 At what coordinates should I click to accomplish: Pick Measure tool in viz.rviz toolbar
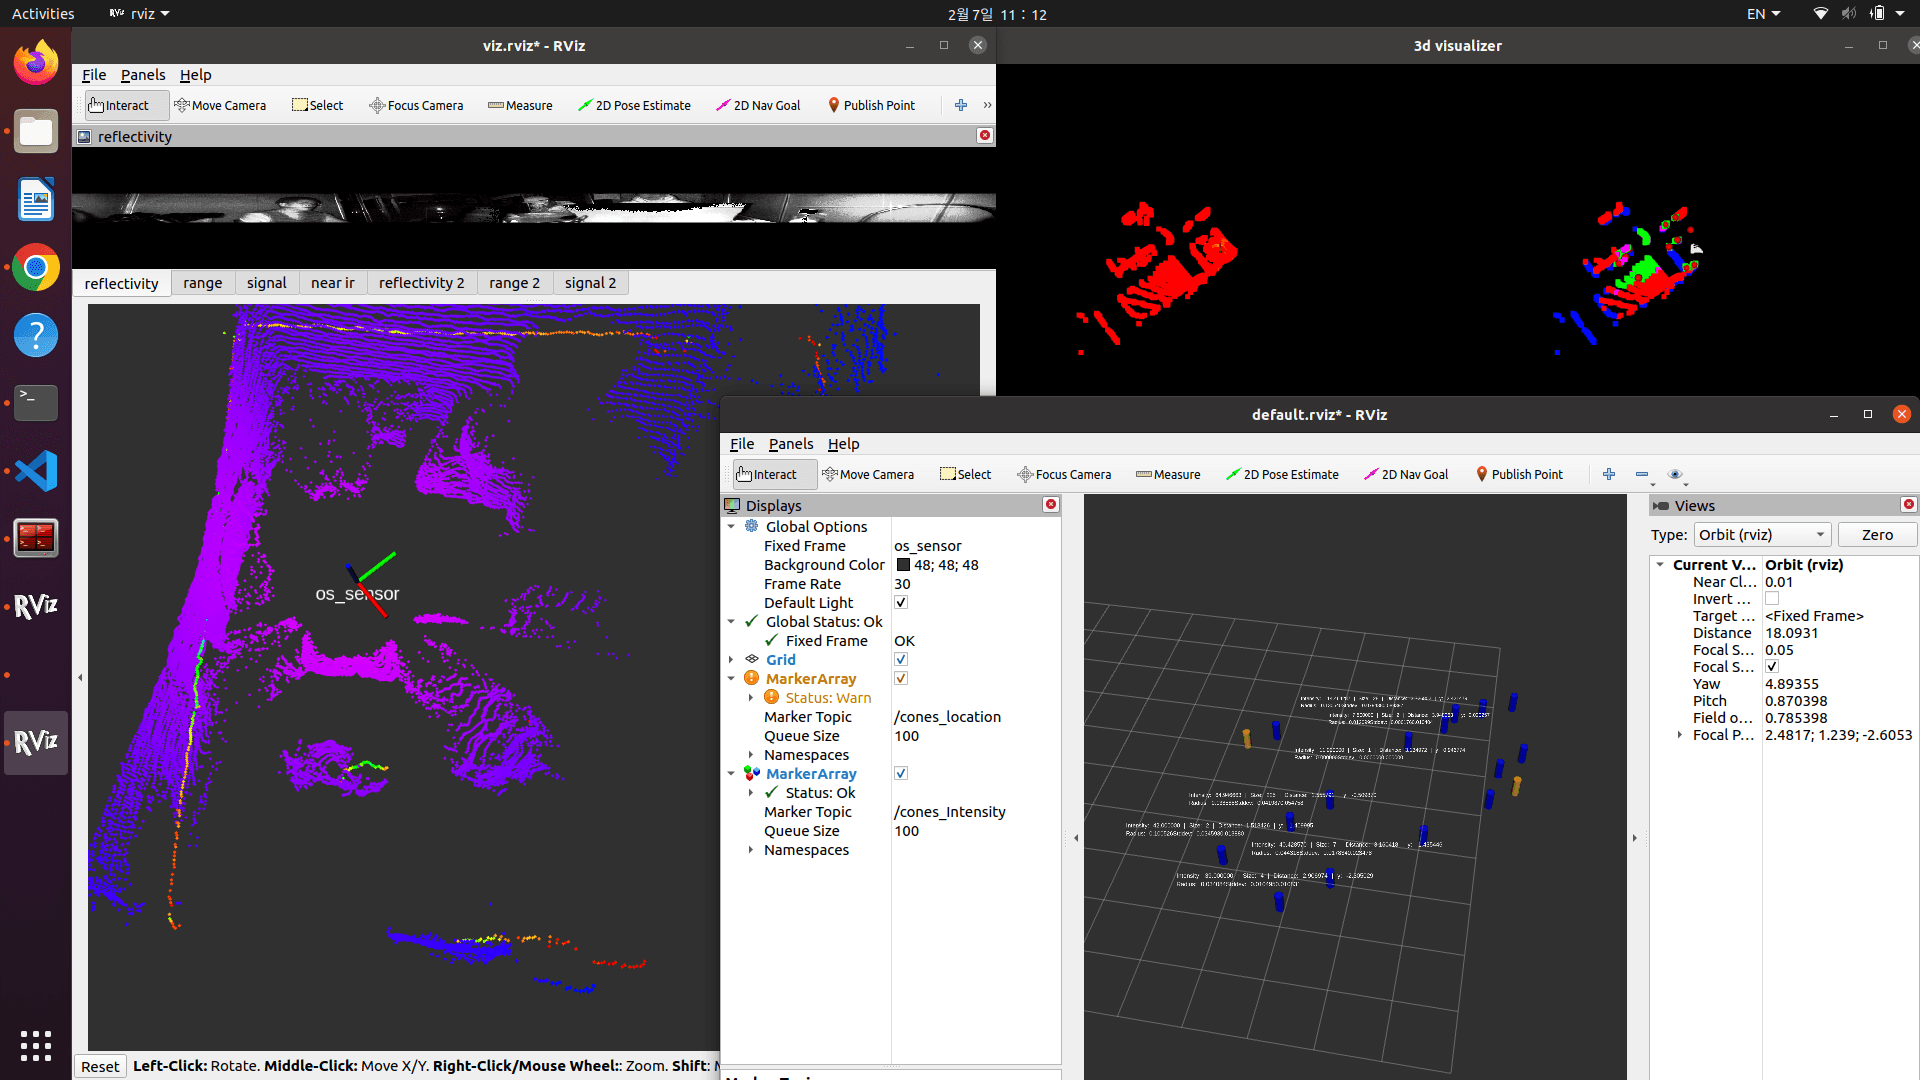pos(520,105)
